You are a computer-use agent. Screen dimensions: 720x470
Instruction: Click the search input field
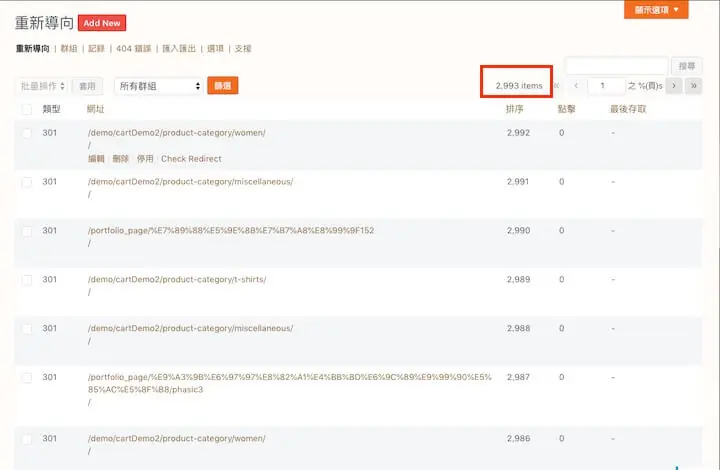(616, 66)
